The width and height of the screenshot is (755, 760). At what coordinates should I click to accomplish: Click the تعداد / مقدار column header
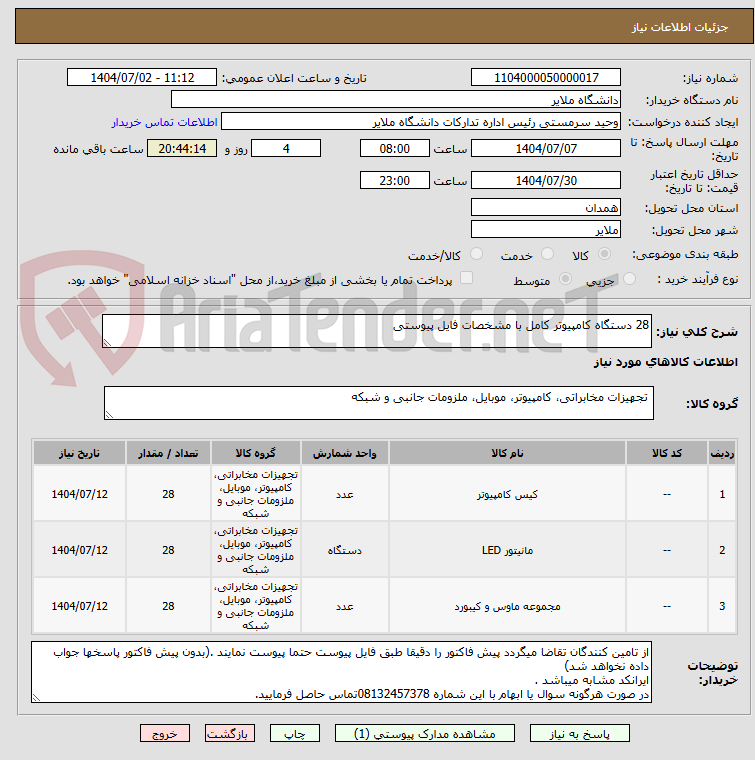pyautogui.click(x=168, y=453)
